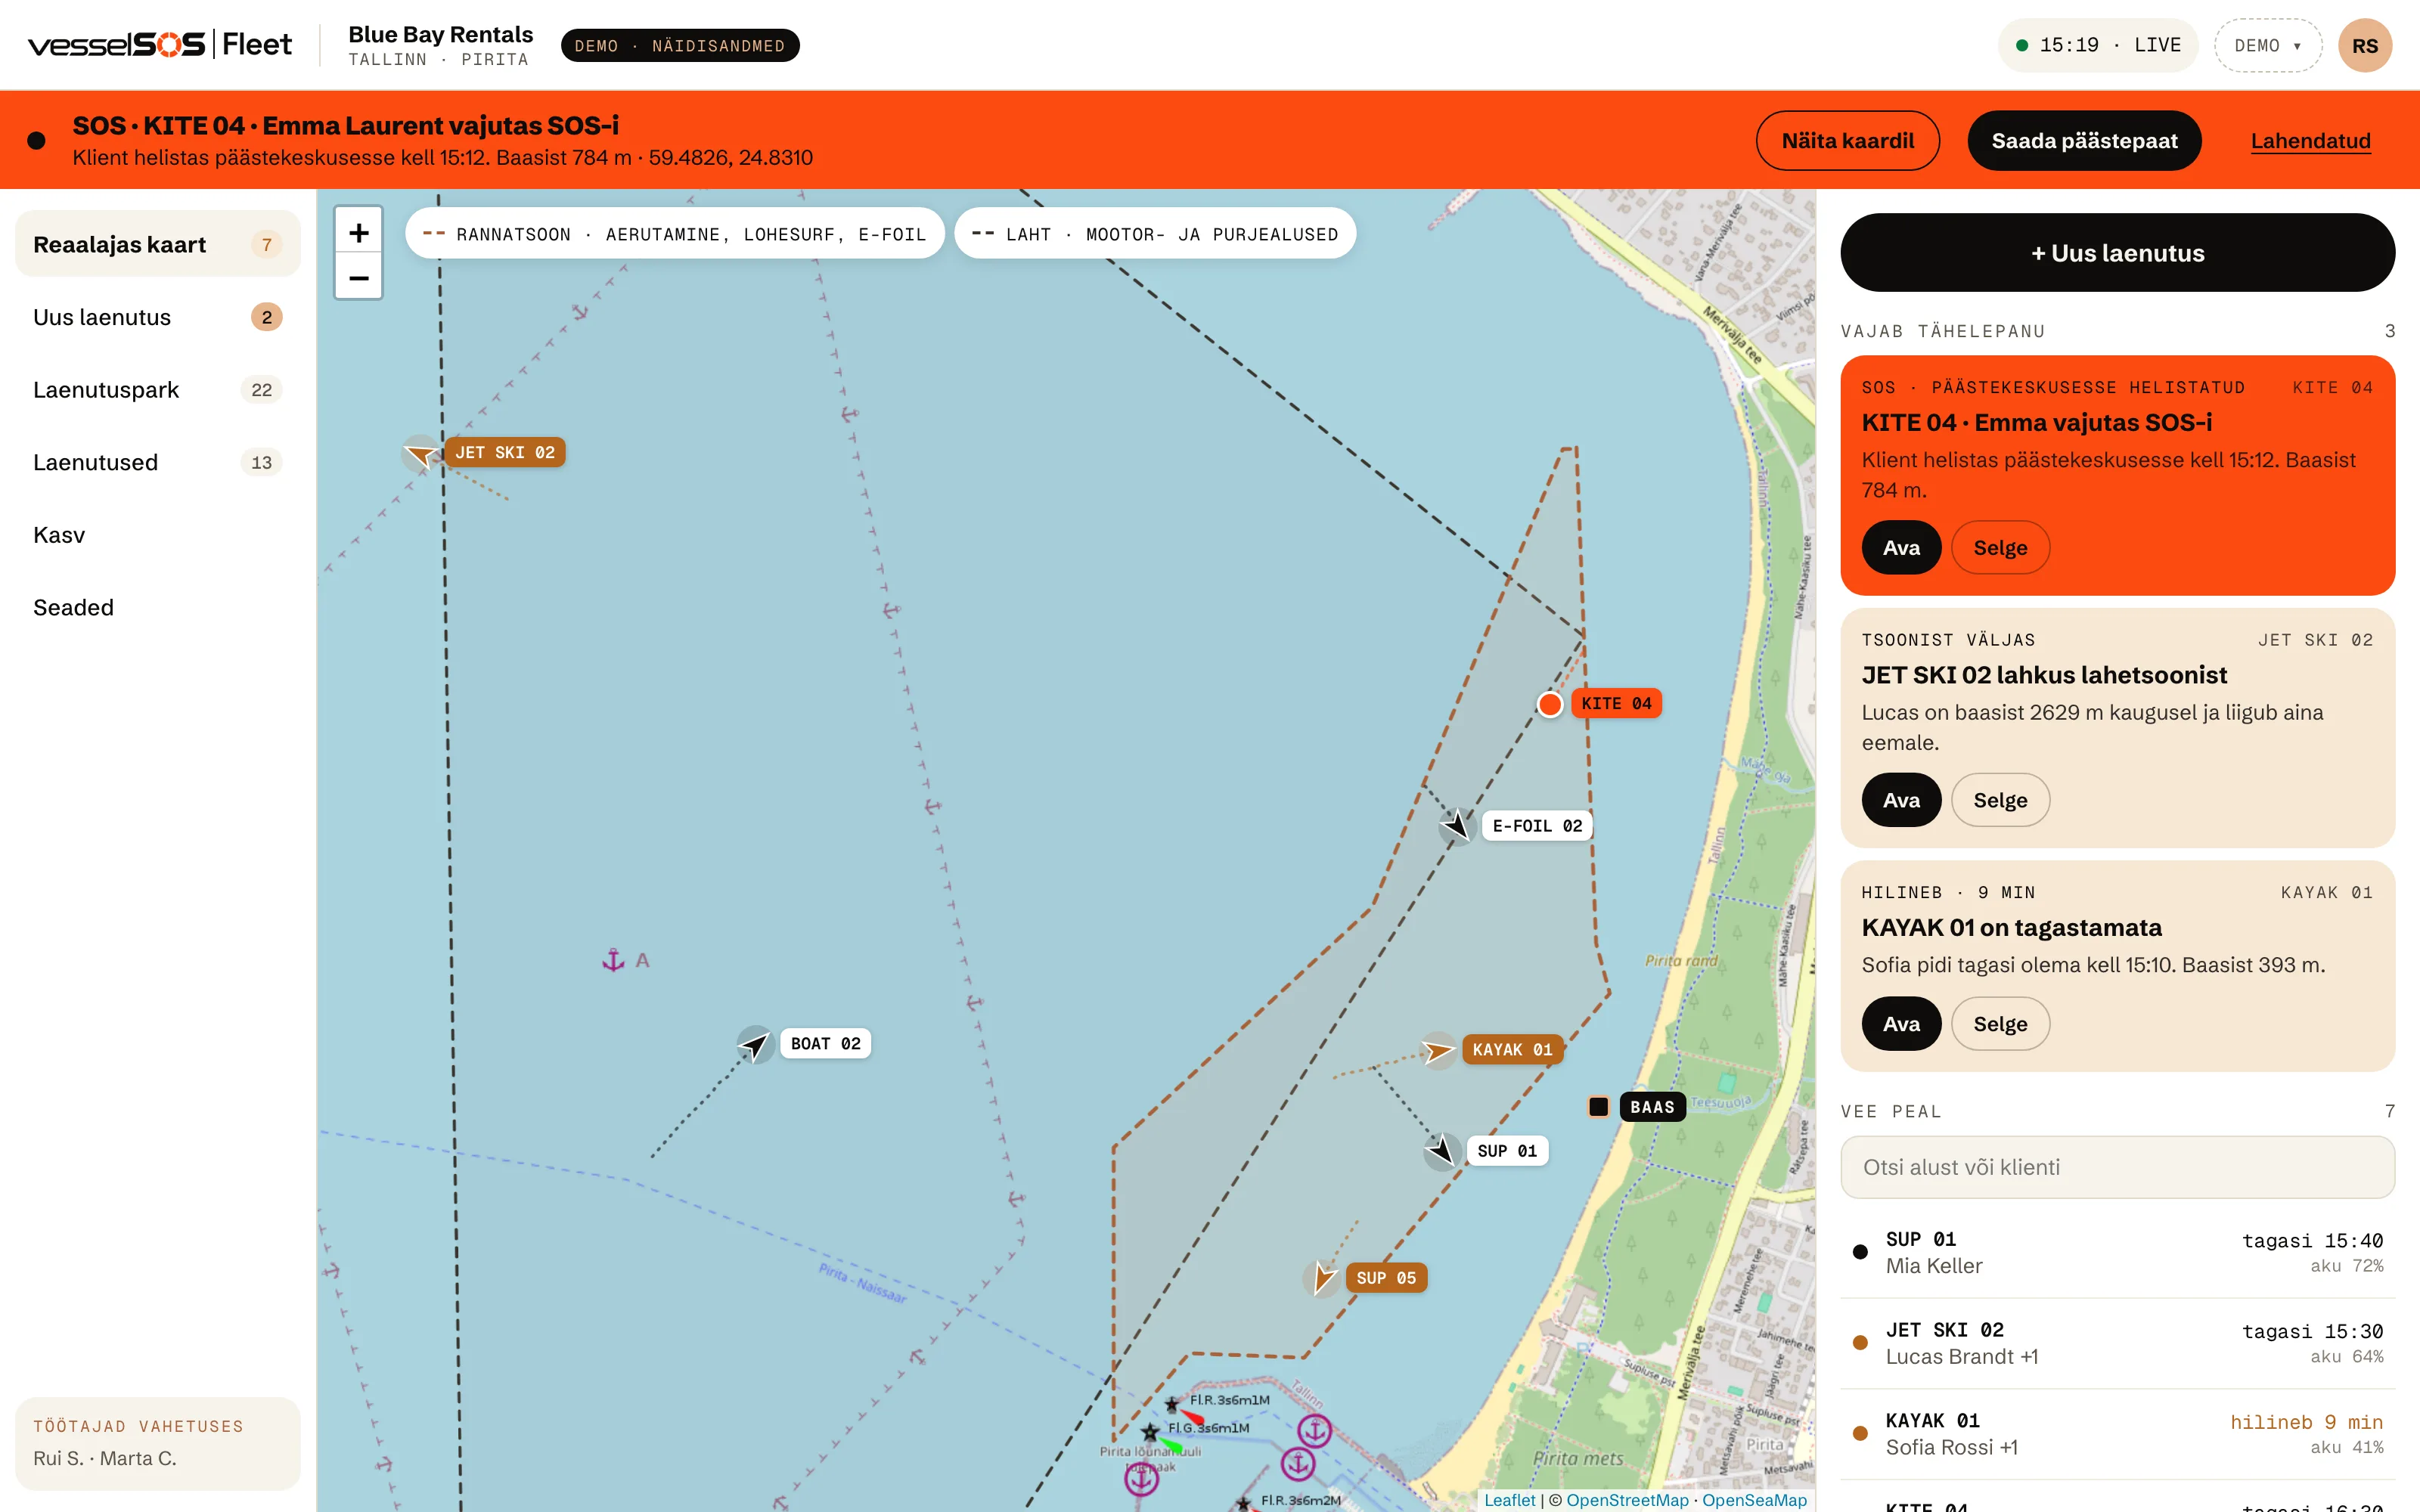2420x1512 pixels.
Task: Open Seaded settings in sidebar
Action: [158, 607]
